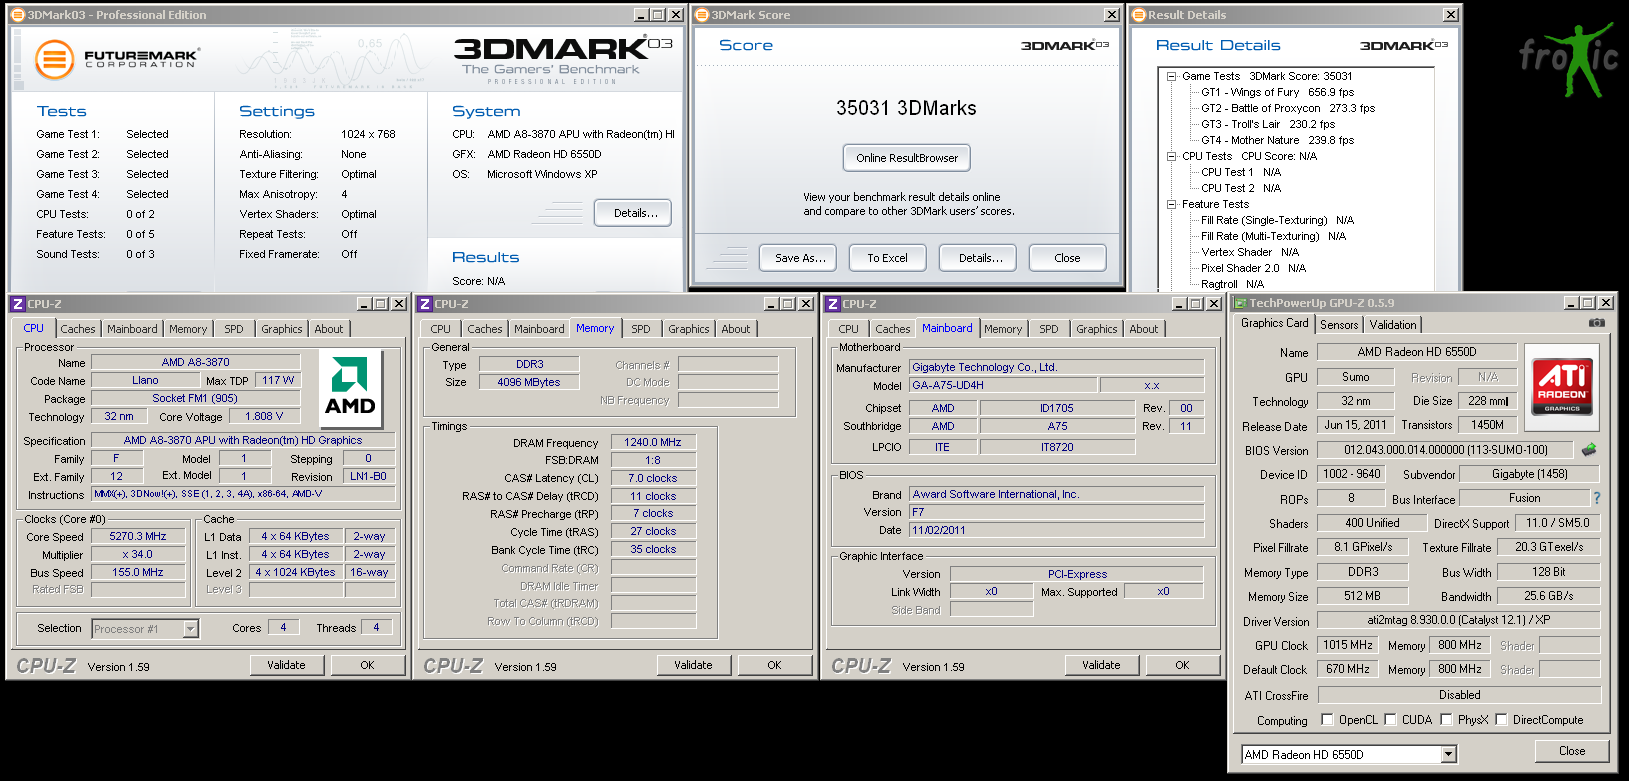
Task: Click the 3DMark Score window title icon
Action: tap(702, 15)
